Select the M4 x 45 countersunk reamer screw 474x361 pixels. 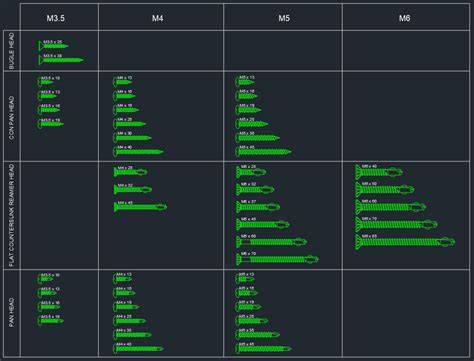pyautogui.click(x=140, y=207)
